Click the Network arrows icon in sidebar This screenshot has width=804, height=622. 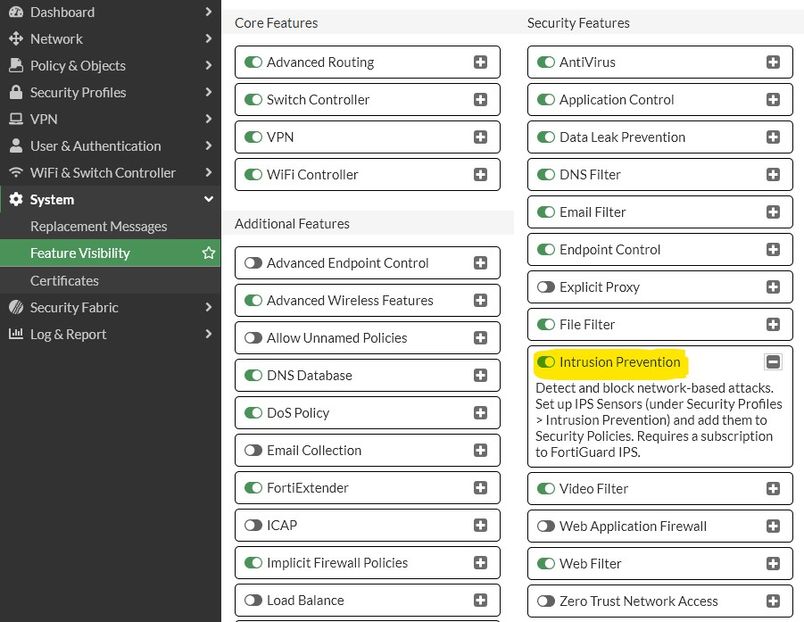pos(15,39)
